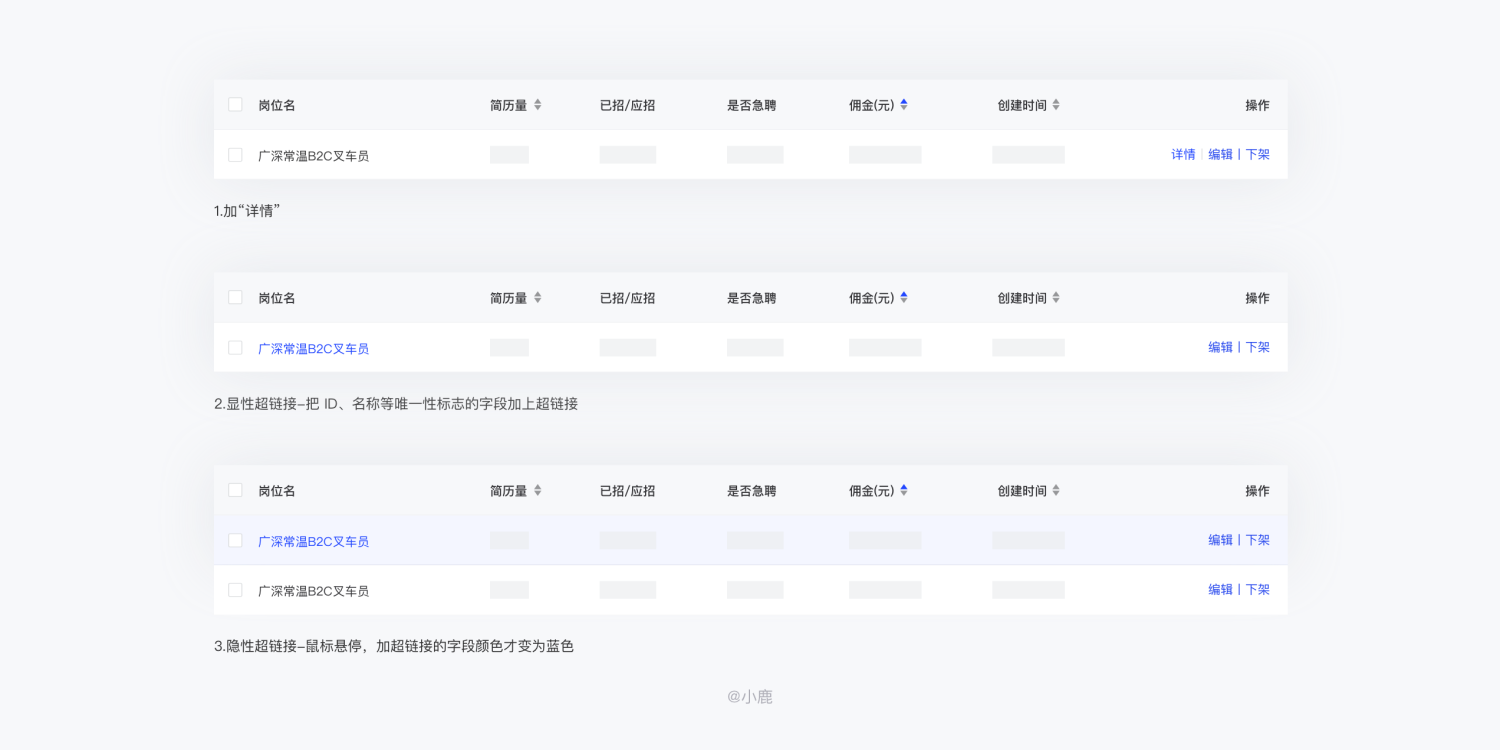This screenshot has height=750, width=1500.
Task: Click black 广深常温B2C叉车员 in last white row
Action: [x=313, y=592]
